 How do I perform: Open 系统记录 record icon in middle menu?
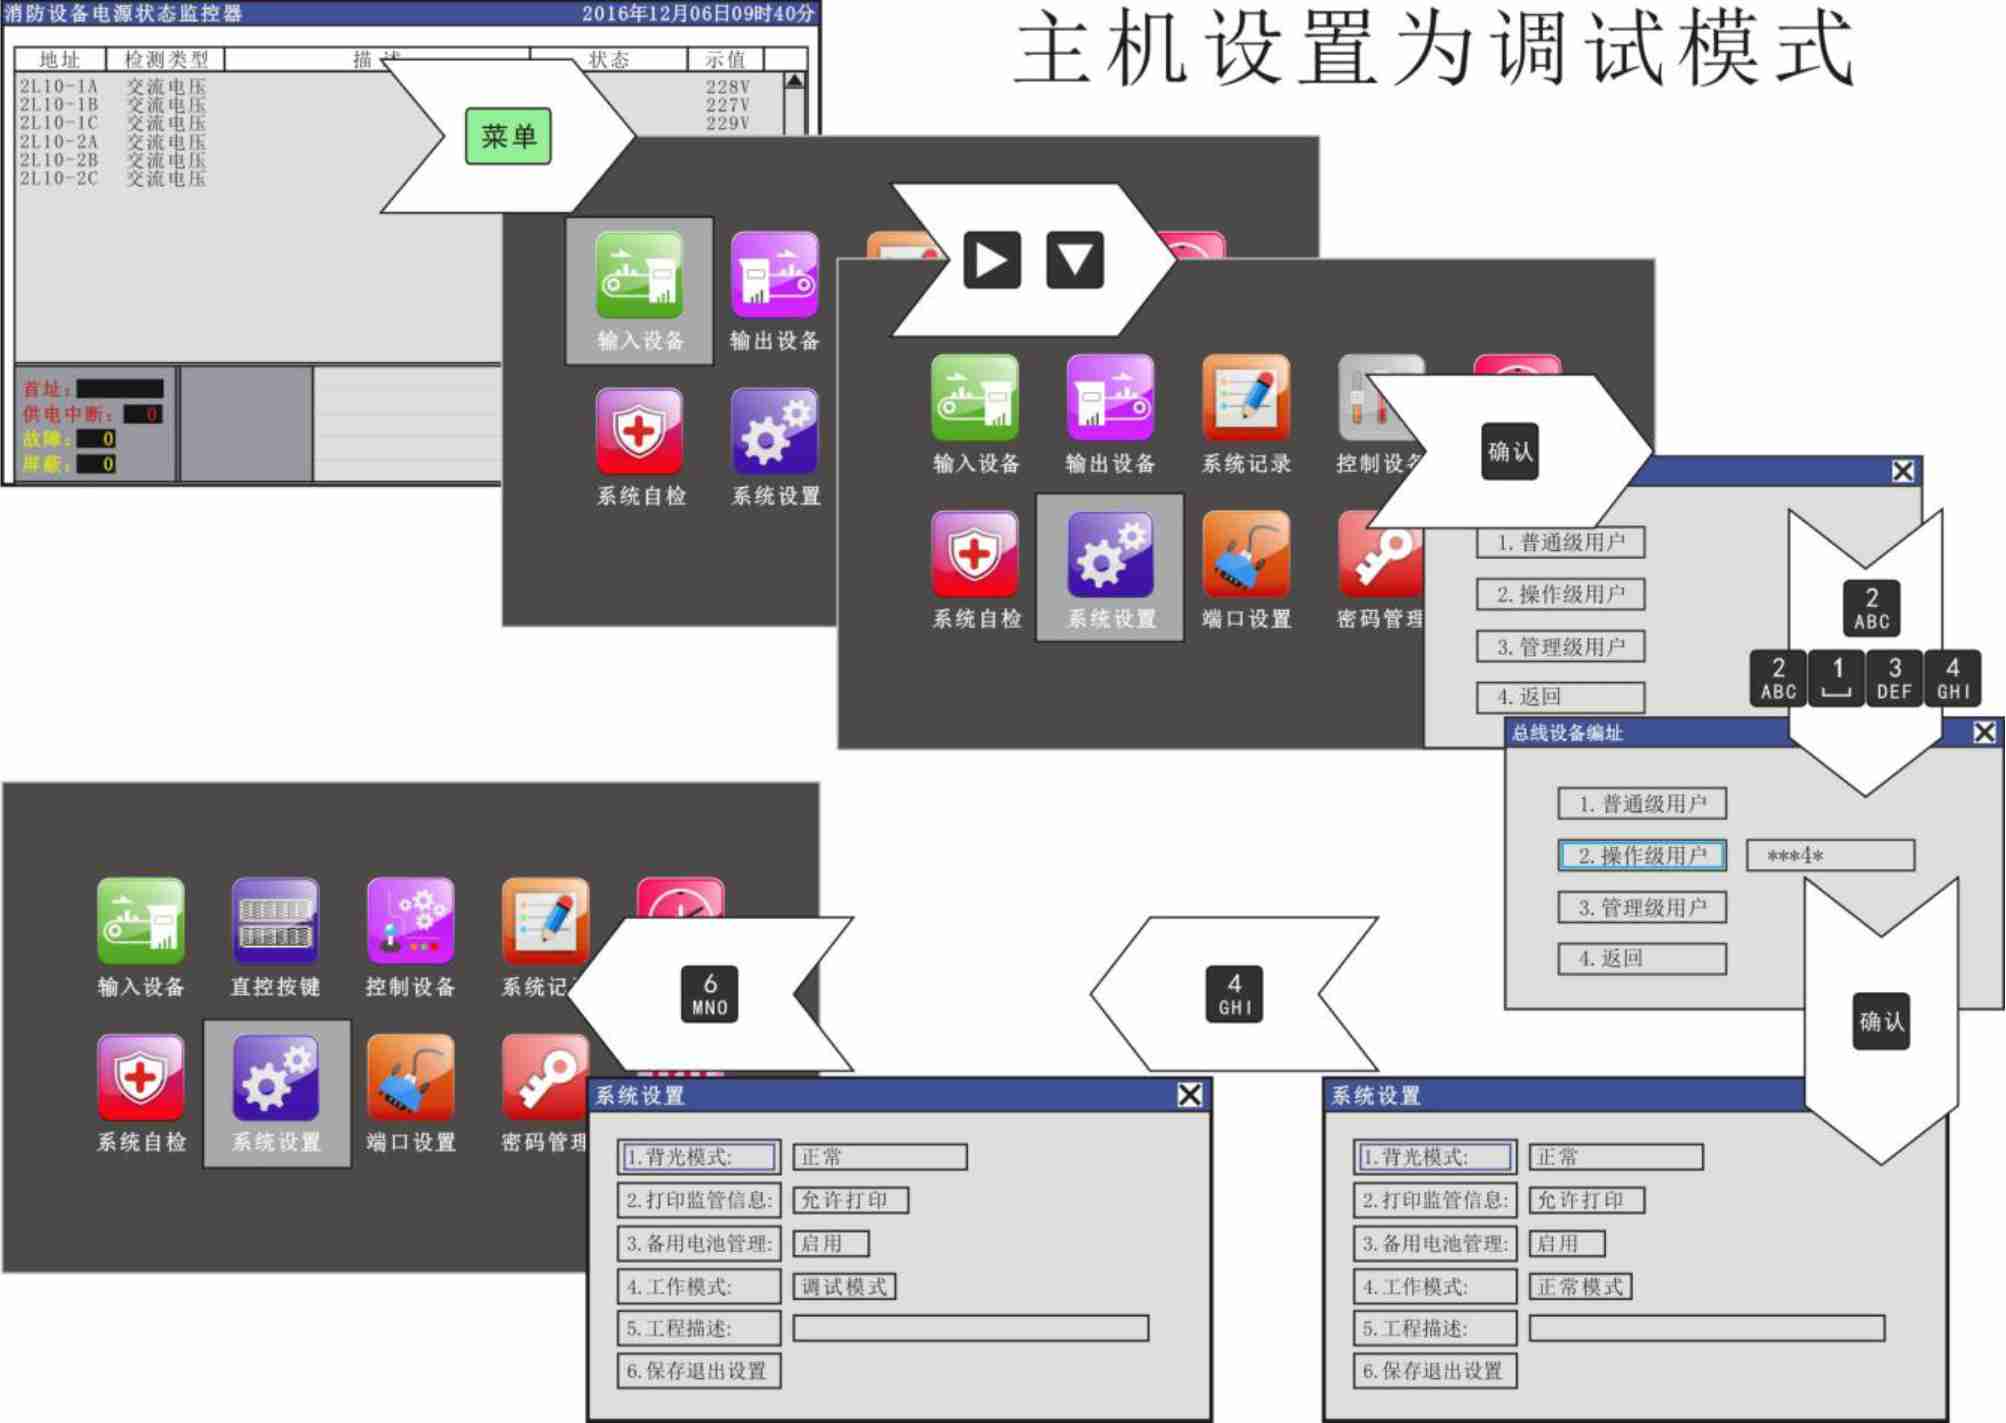1246,399
